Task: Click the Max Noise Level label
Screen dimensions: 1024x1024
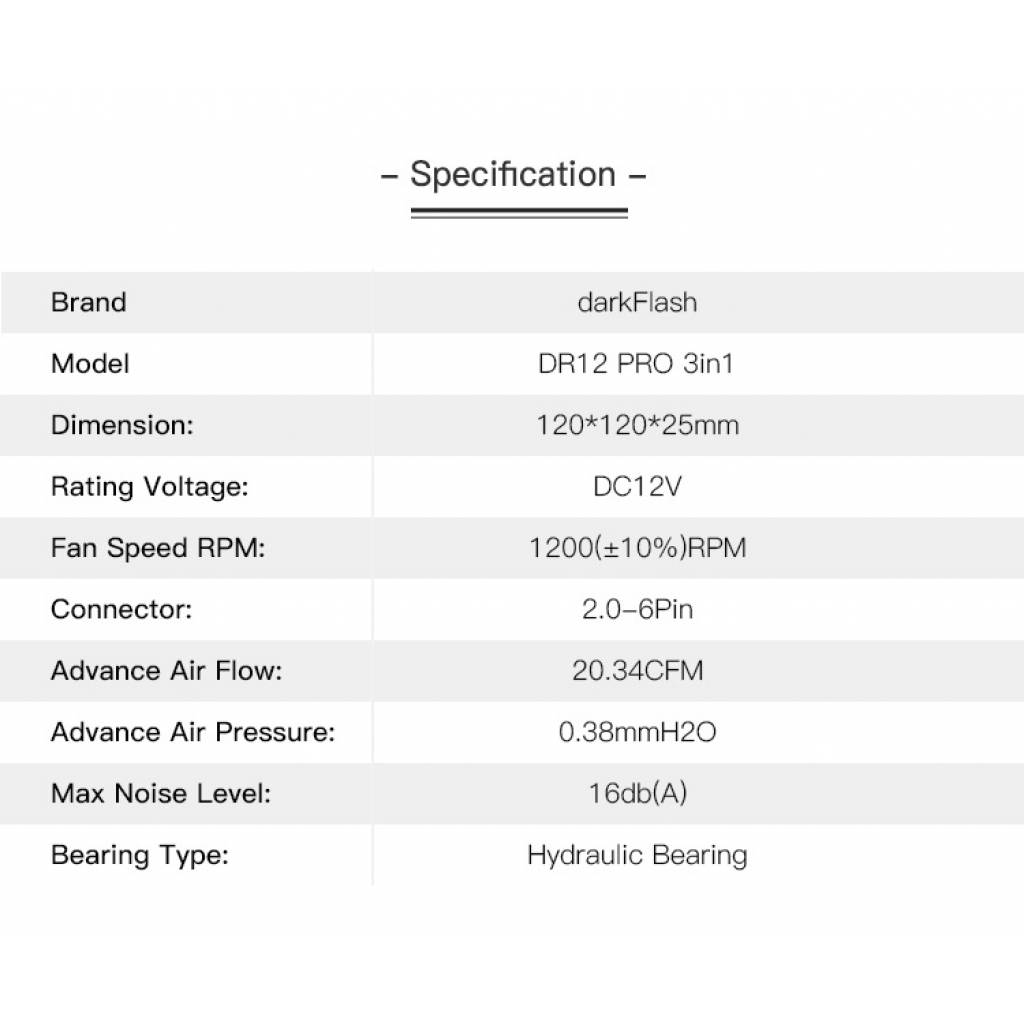Action: point(161,794)
